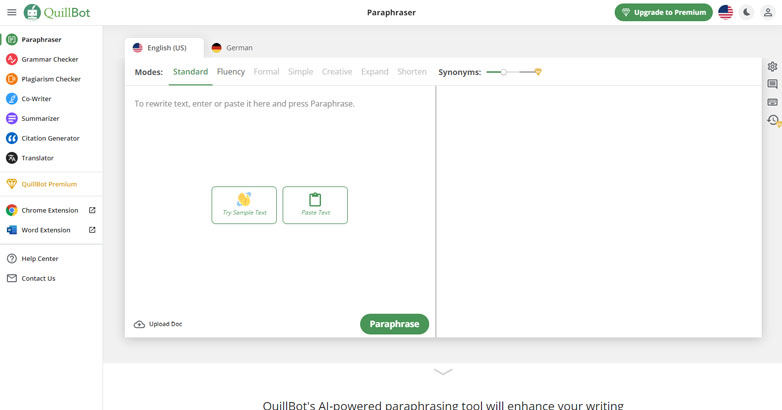Toggle dark mode with moon icon
The width and height of the screenshot is (782, 410).
tap(747, 12)
